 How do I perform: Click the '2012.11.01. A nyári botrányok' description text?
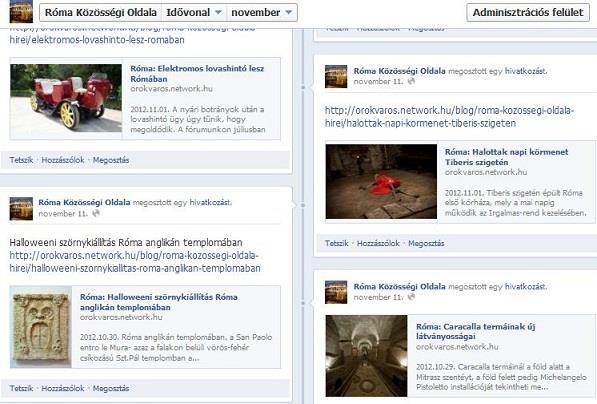(x=198, y=119)
